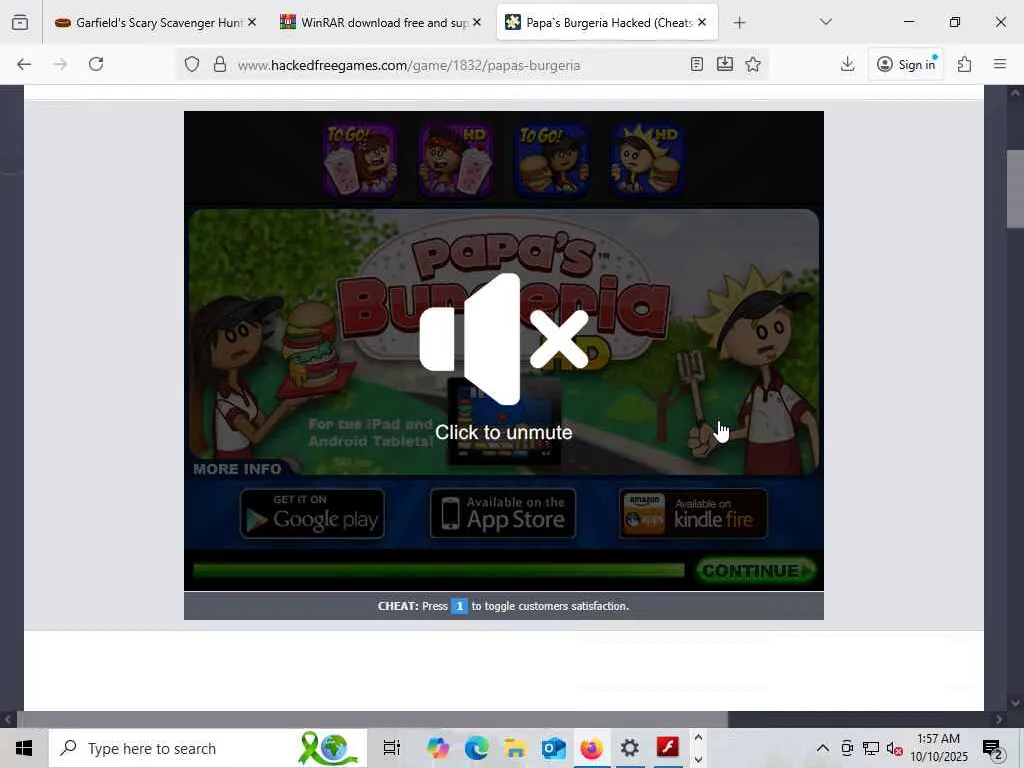Click the Sign in account button
This screenshot has width=1024, height=768.
pyautogui.click(x=906, y=64)
